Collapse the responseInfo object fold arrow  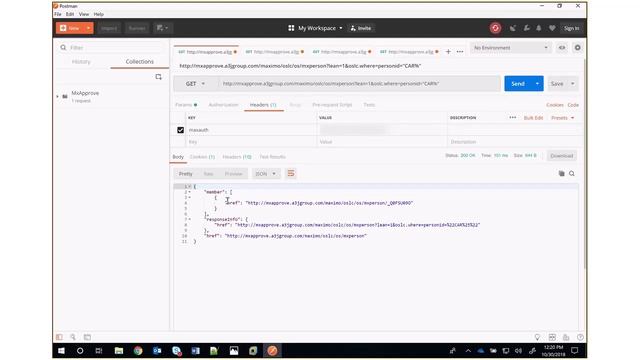click(189, 219)
